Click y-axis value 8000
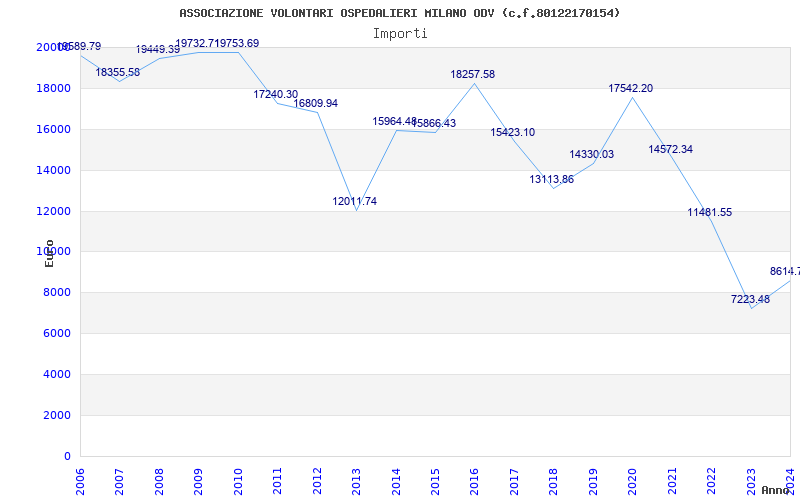This screenshot has height=500, width=800. [56, 293]
